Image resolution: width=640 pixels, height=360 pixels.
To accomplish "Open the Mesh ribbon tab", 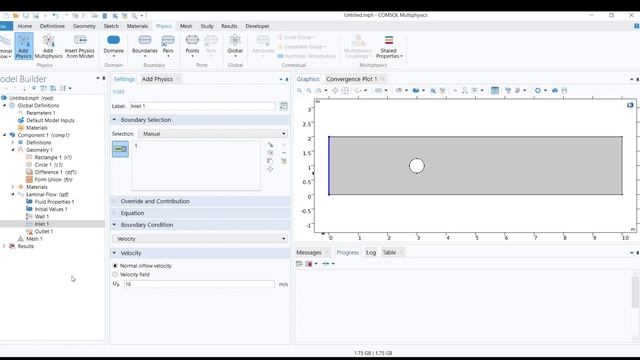I will pos(186,26).
